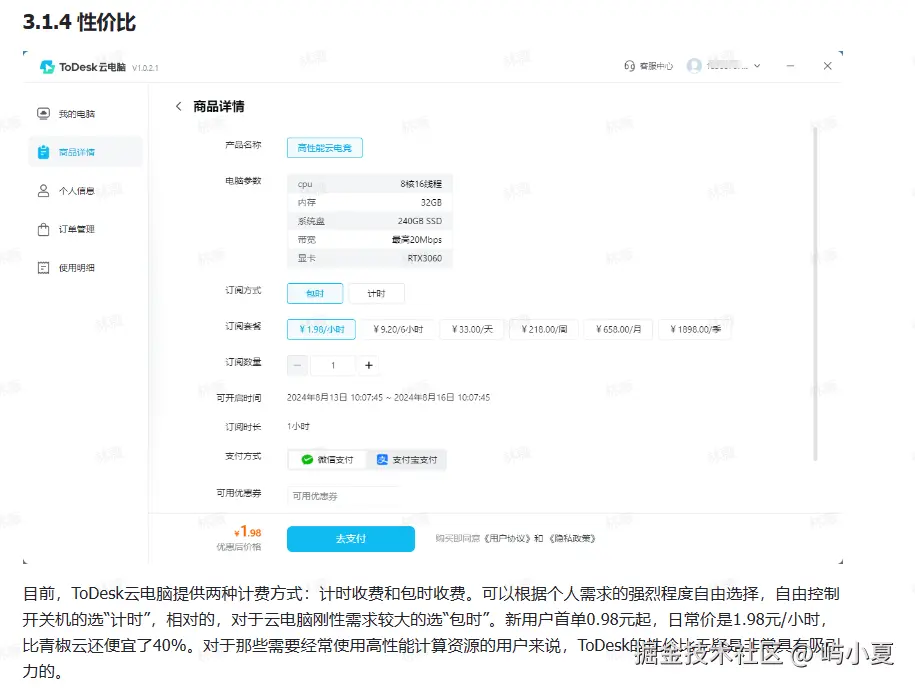The width and height of the screenshot is (915, 688).
Task: Go back using the arrow beside 商品详情
Action: (x=176, y=106)
